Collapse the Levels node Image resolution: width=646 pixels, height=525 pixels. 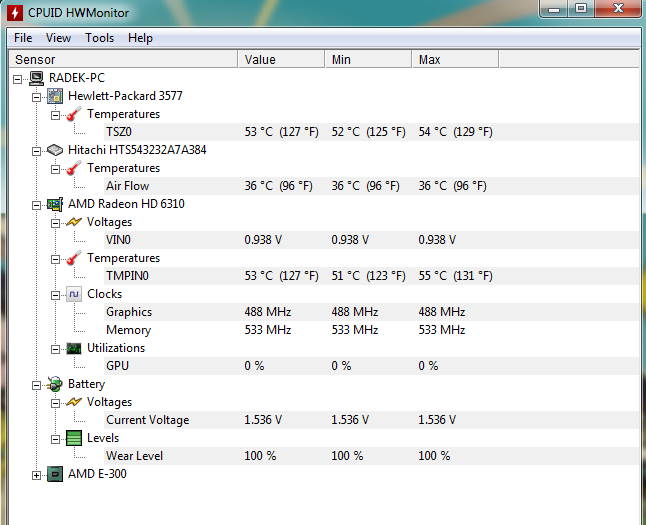55,439
